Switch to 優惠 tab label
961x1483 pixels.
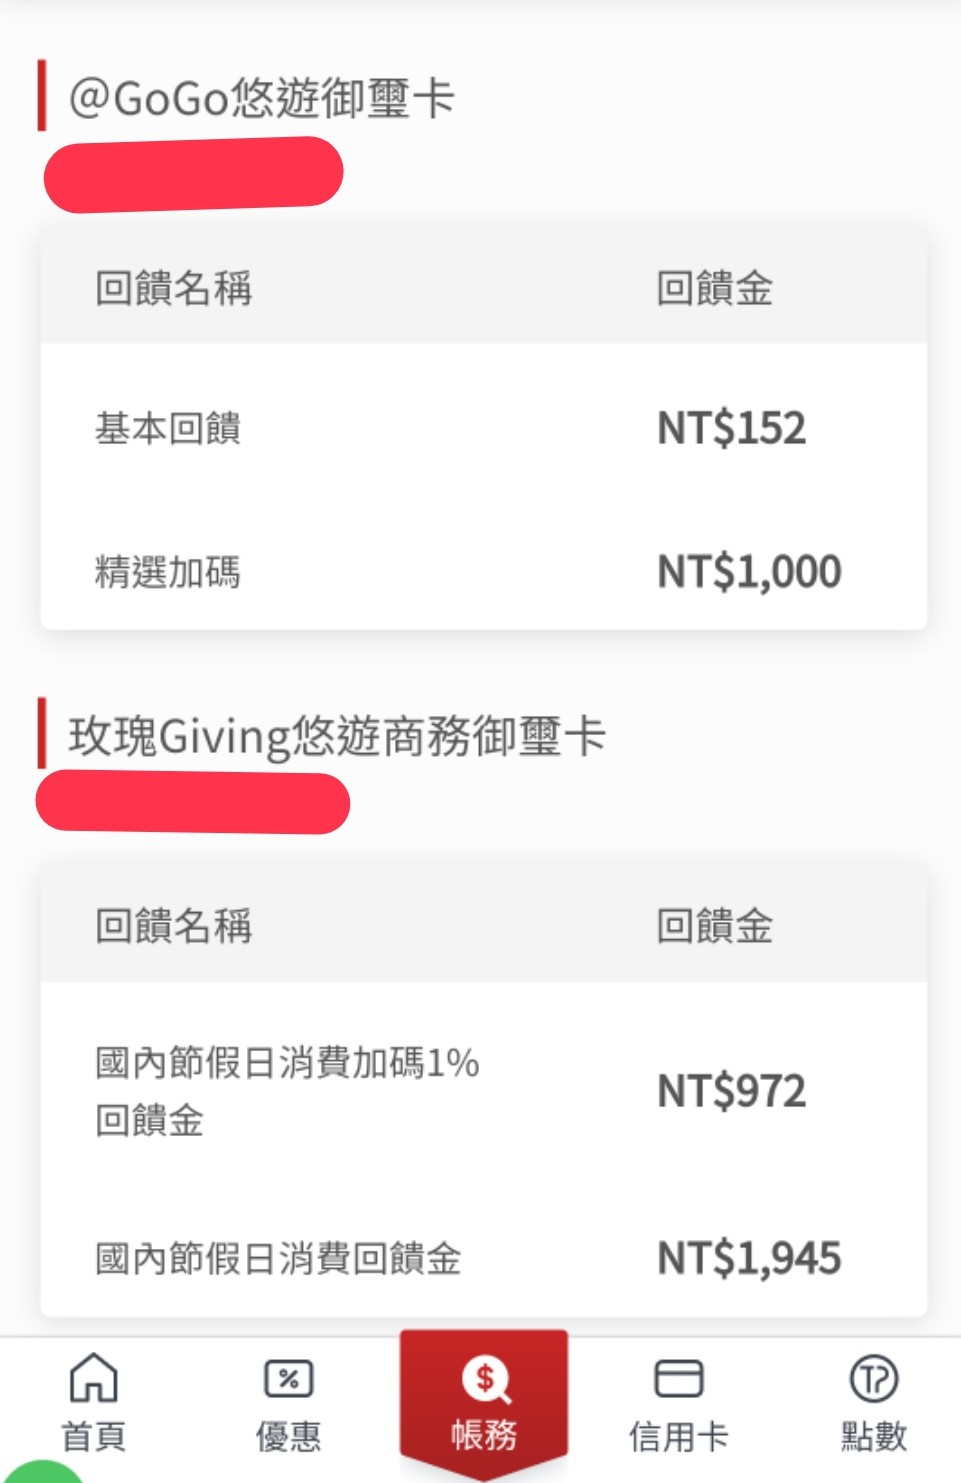[288, 1437]
